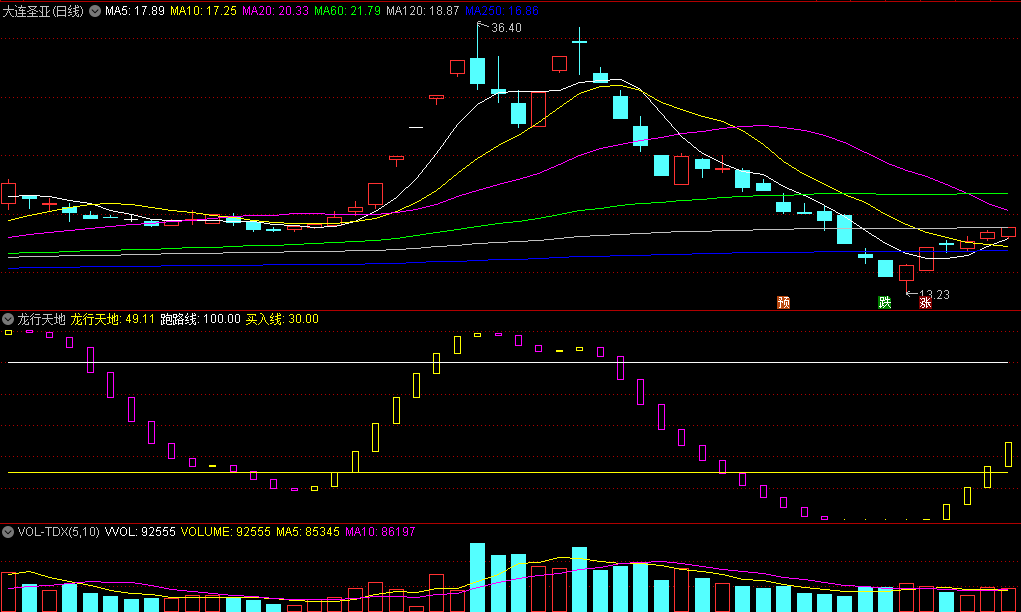This screenshot has width=1021, height=612.
Task: Click the MA250 blue label
Action: 502,11
